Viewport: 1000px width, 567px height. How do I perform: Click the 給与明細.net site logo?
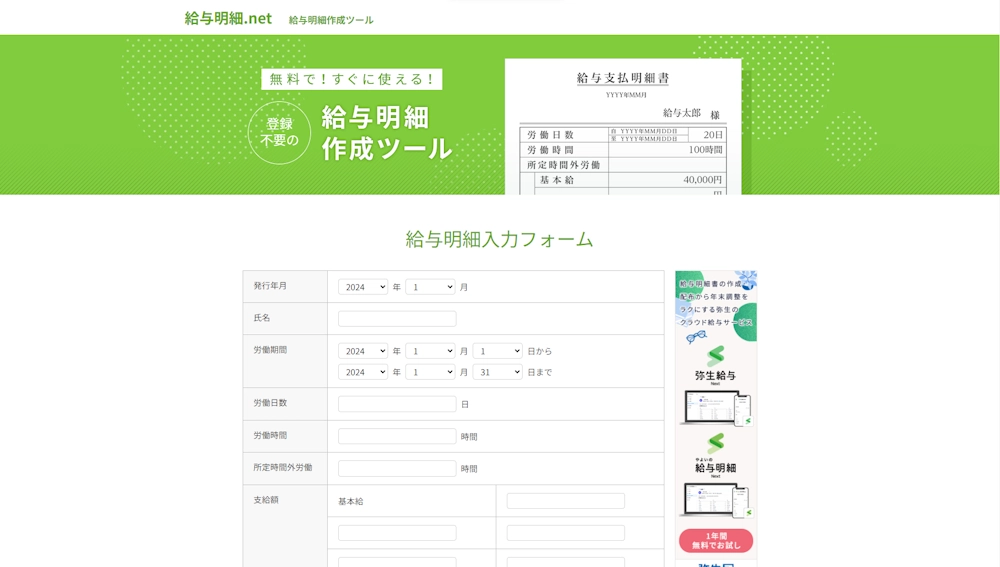228,18
